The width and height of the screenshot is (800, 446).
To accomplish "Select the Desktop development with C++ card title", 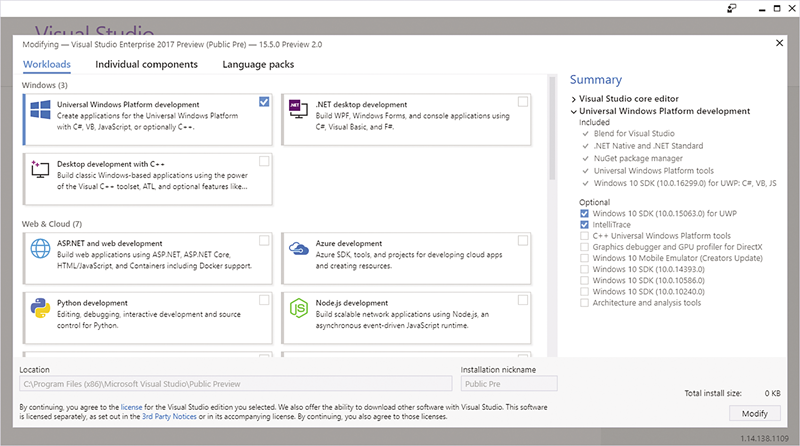I will [111, 164].
